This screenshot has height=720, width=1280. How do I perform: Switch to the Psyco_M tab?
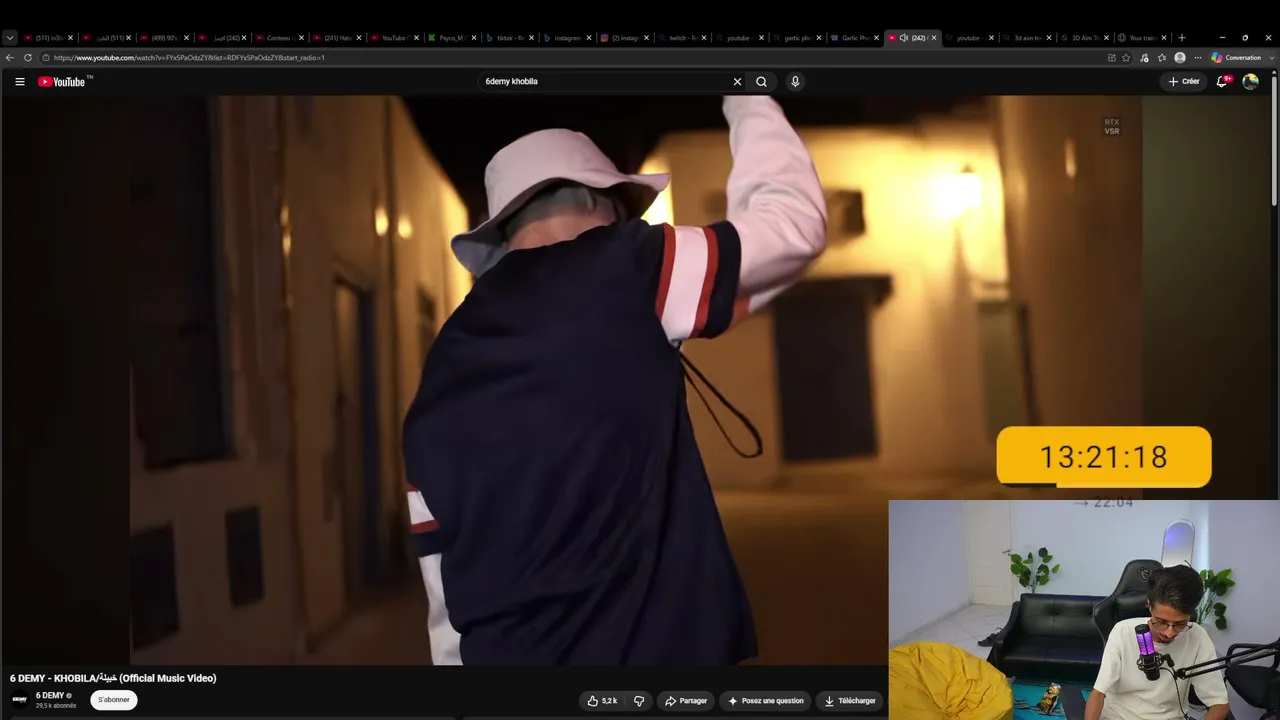click(451, 38)
